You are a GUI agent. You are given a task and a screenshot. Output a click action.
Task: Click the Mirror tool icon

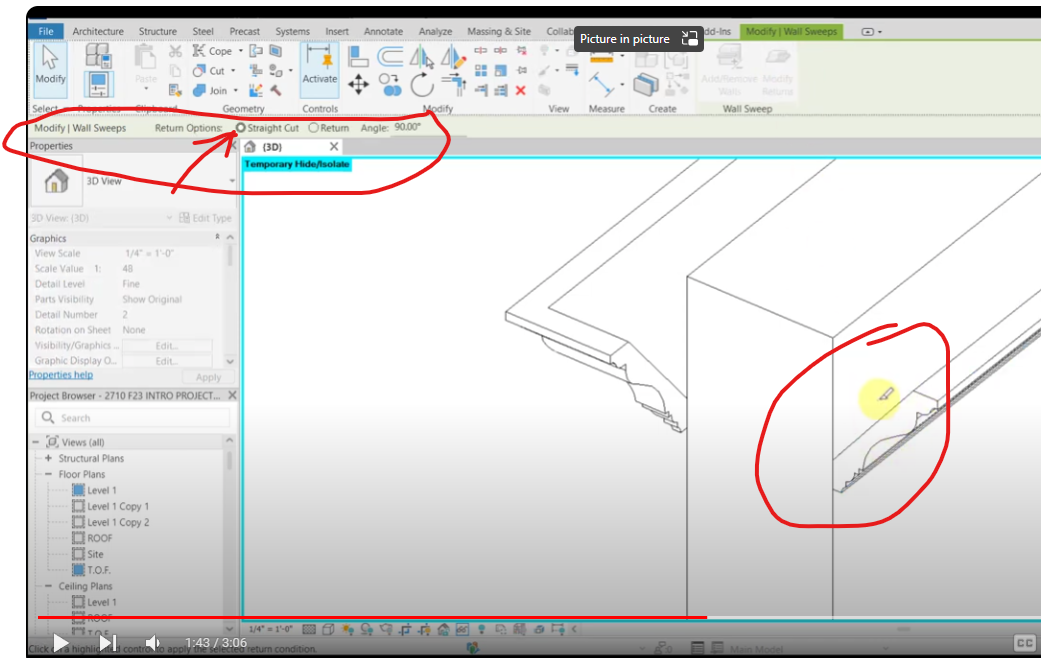[x=419, y=57]
